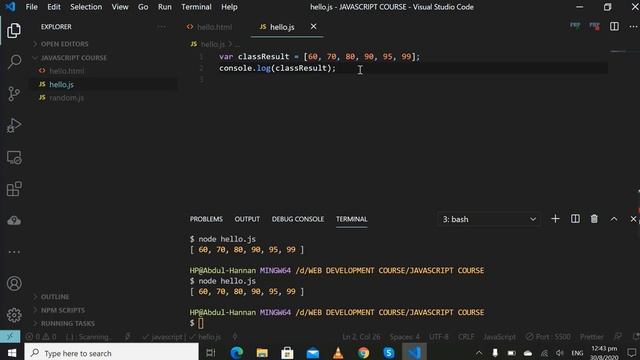Open hello.html in the explorer tree
Image resolution: width=640 pixels, height=360 pixels.
[67, 71]
